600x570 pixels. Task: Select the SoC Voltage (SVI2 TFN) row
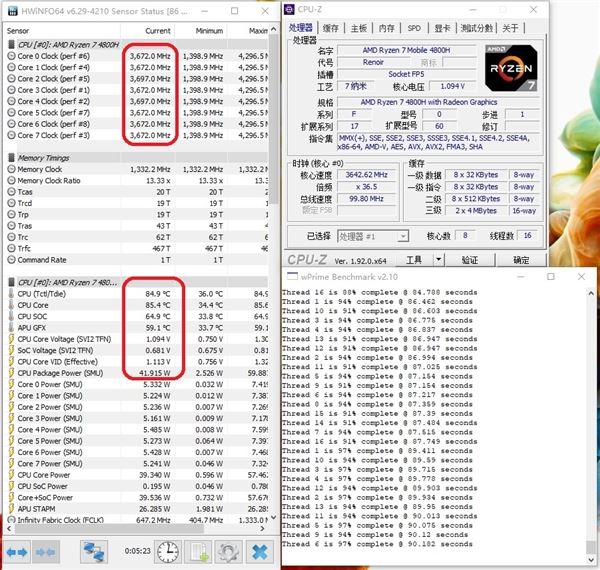coord(136,350)
